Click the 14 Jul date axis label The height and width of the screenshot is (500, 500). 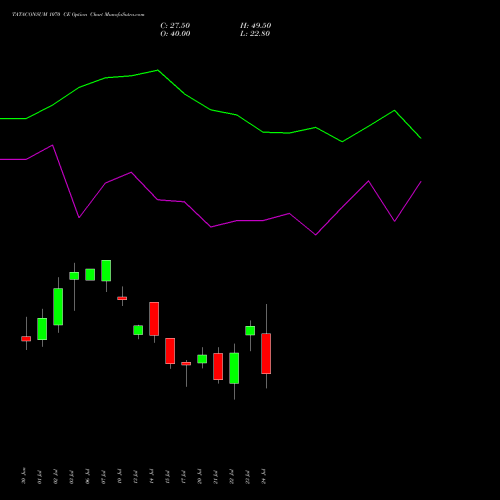(x=152, y=477)
